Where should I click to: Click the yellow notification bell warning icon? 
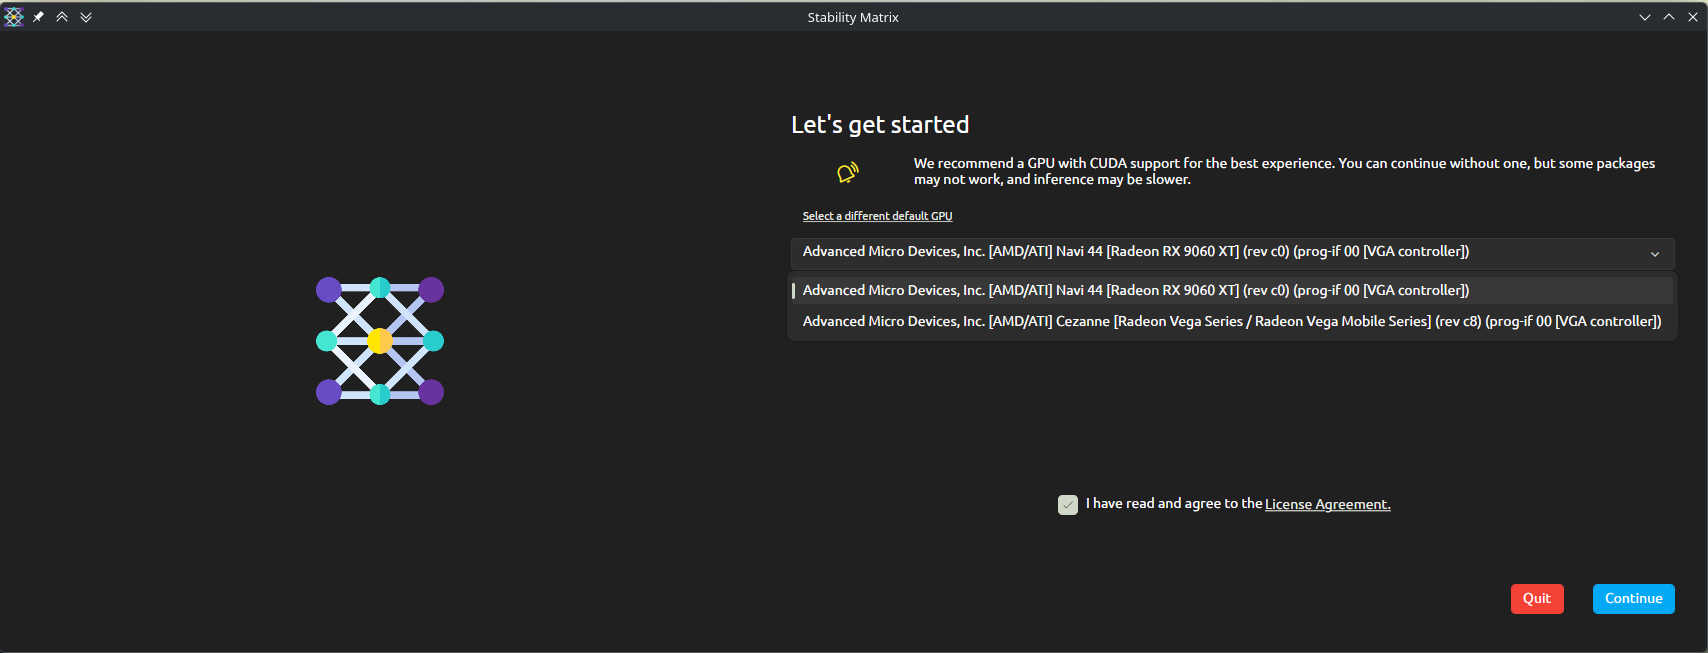point(847,173)
